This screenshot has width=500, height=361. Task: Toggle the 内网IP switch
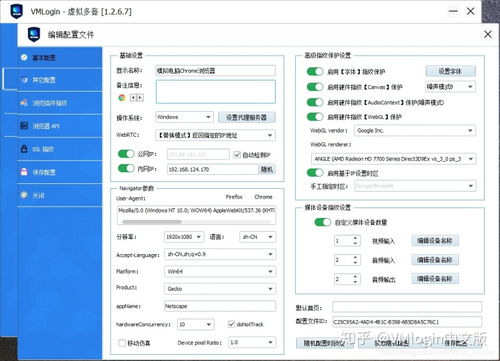[126, 168]
